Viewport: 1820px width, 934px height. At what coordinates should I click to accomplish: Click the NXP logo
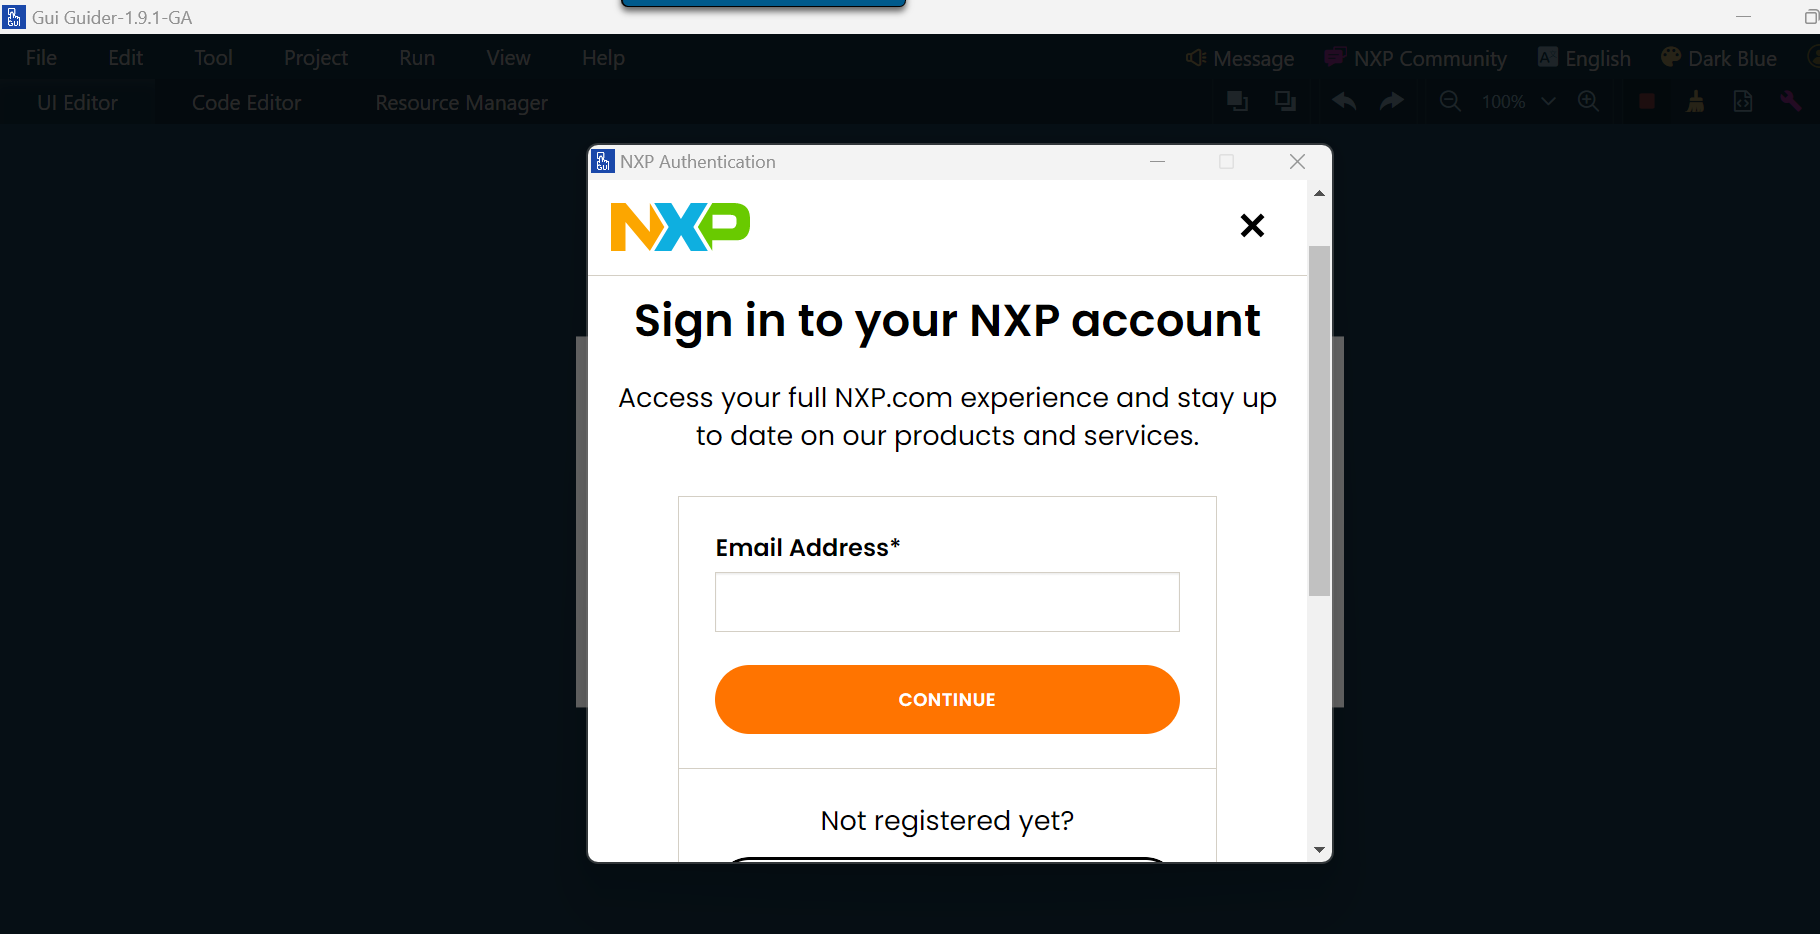[x=679, y=226]
